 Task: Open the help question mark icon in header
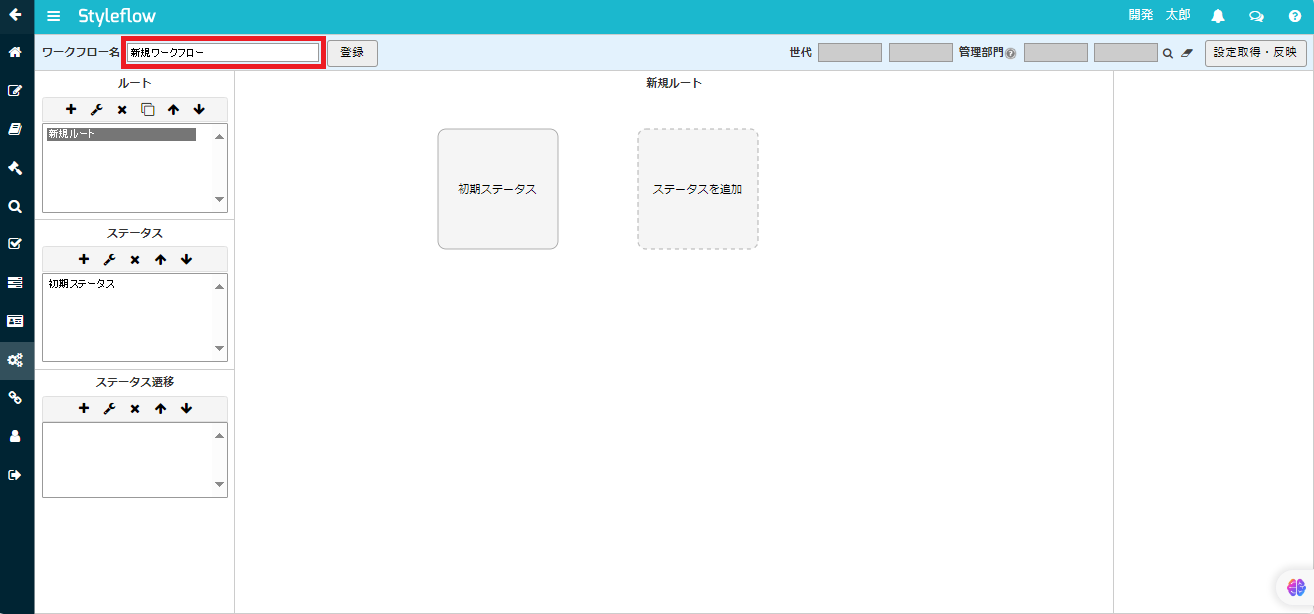[1294, 16]
